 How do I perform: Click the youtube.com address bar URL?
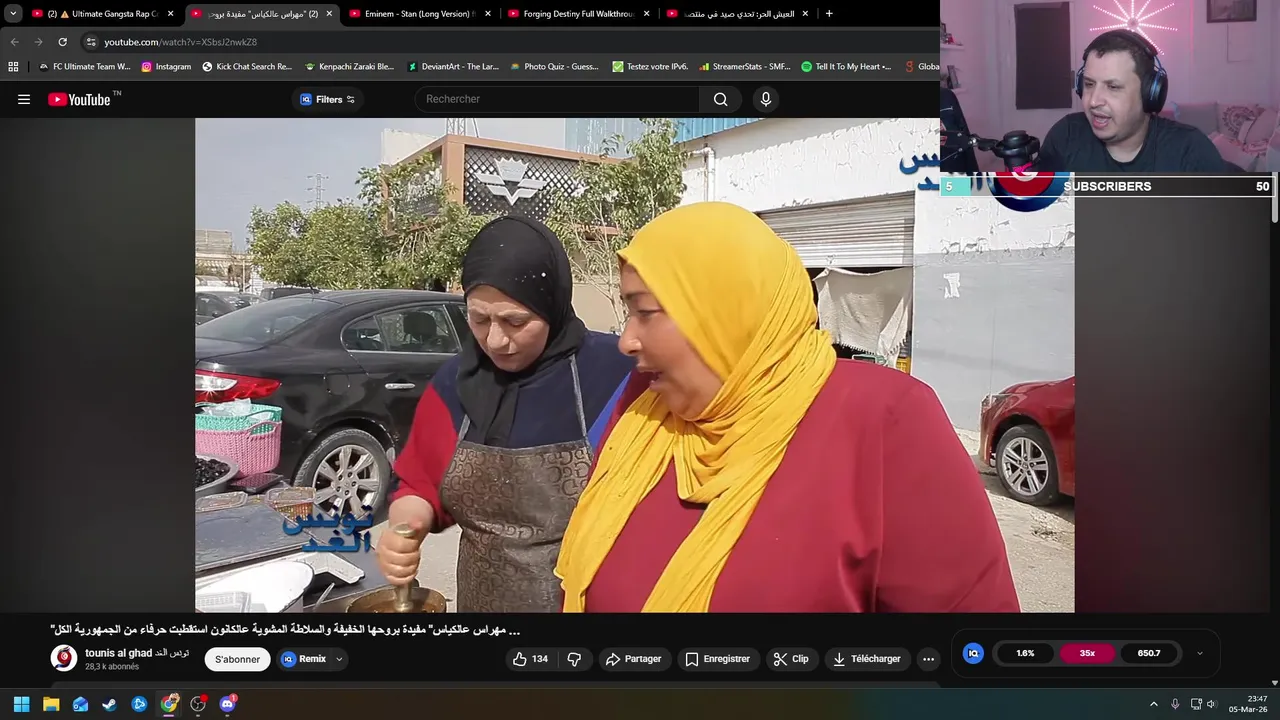coord(180,42)
